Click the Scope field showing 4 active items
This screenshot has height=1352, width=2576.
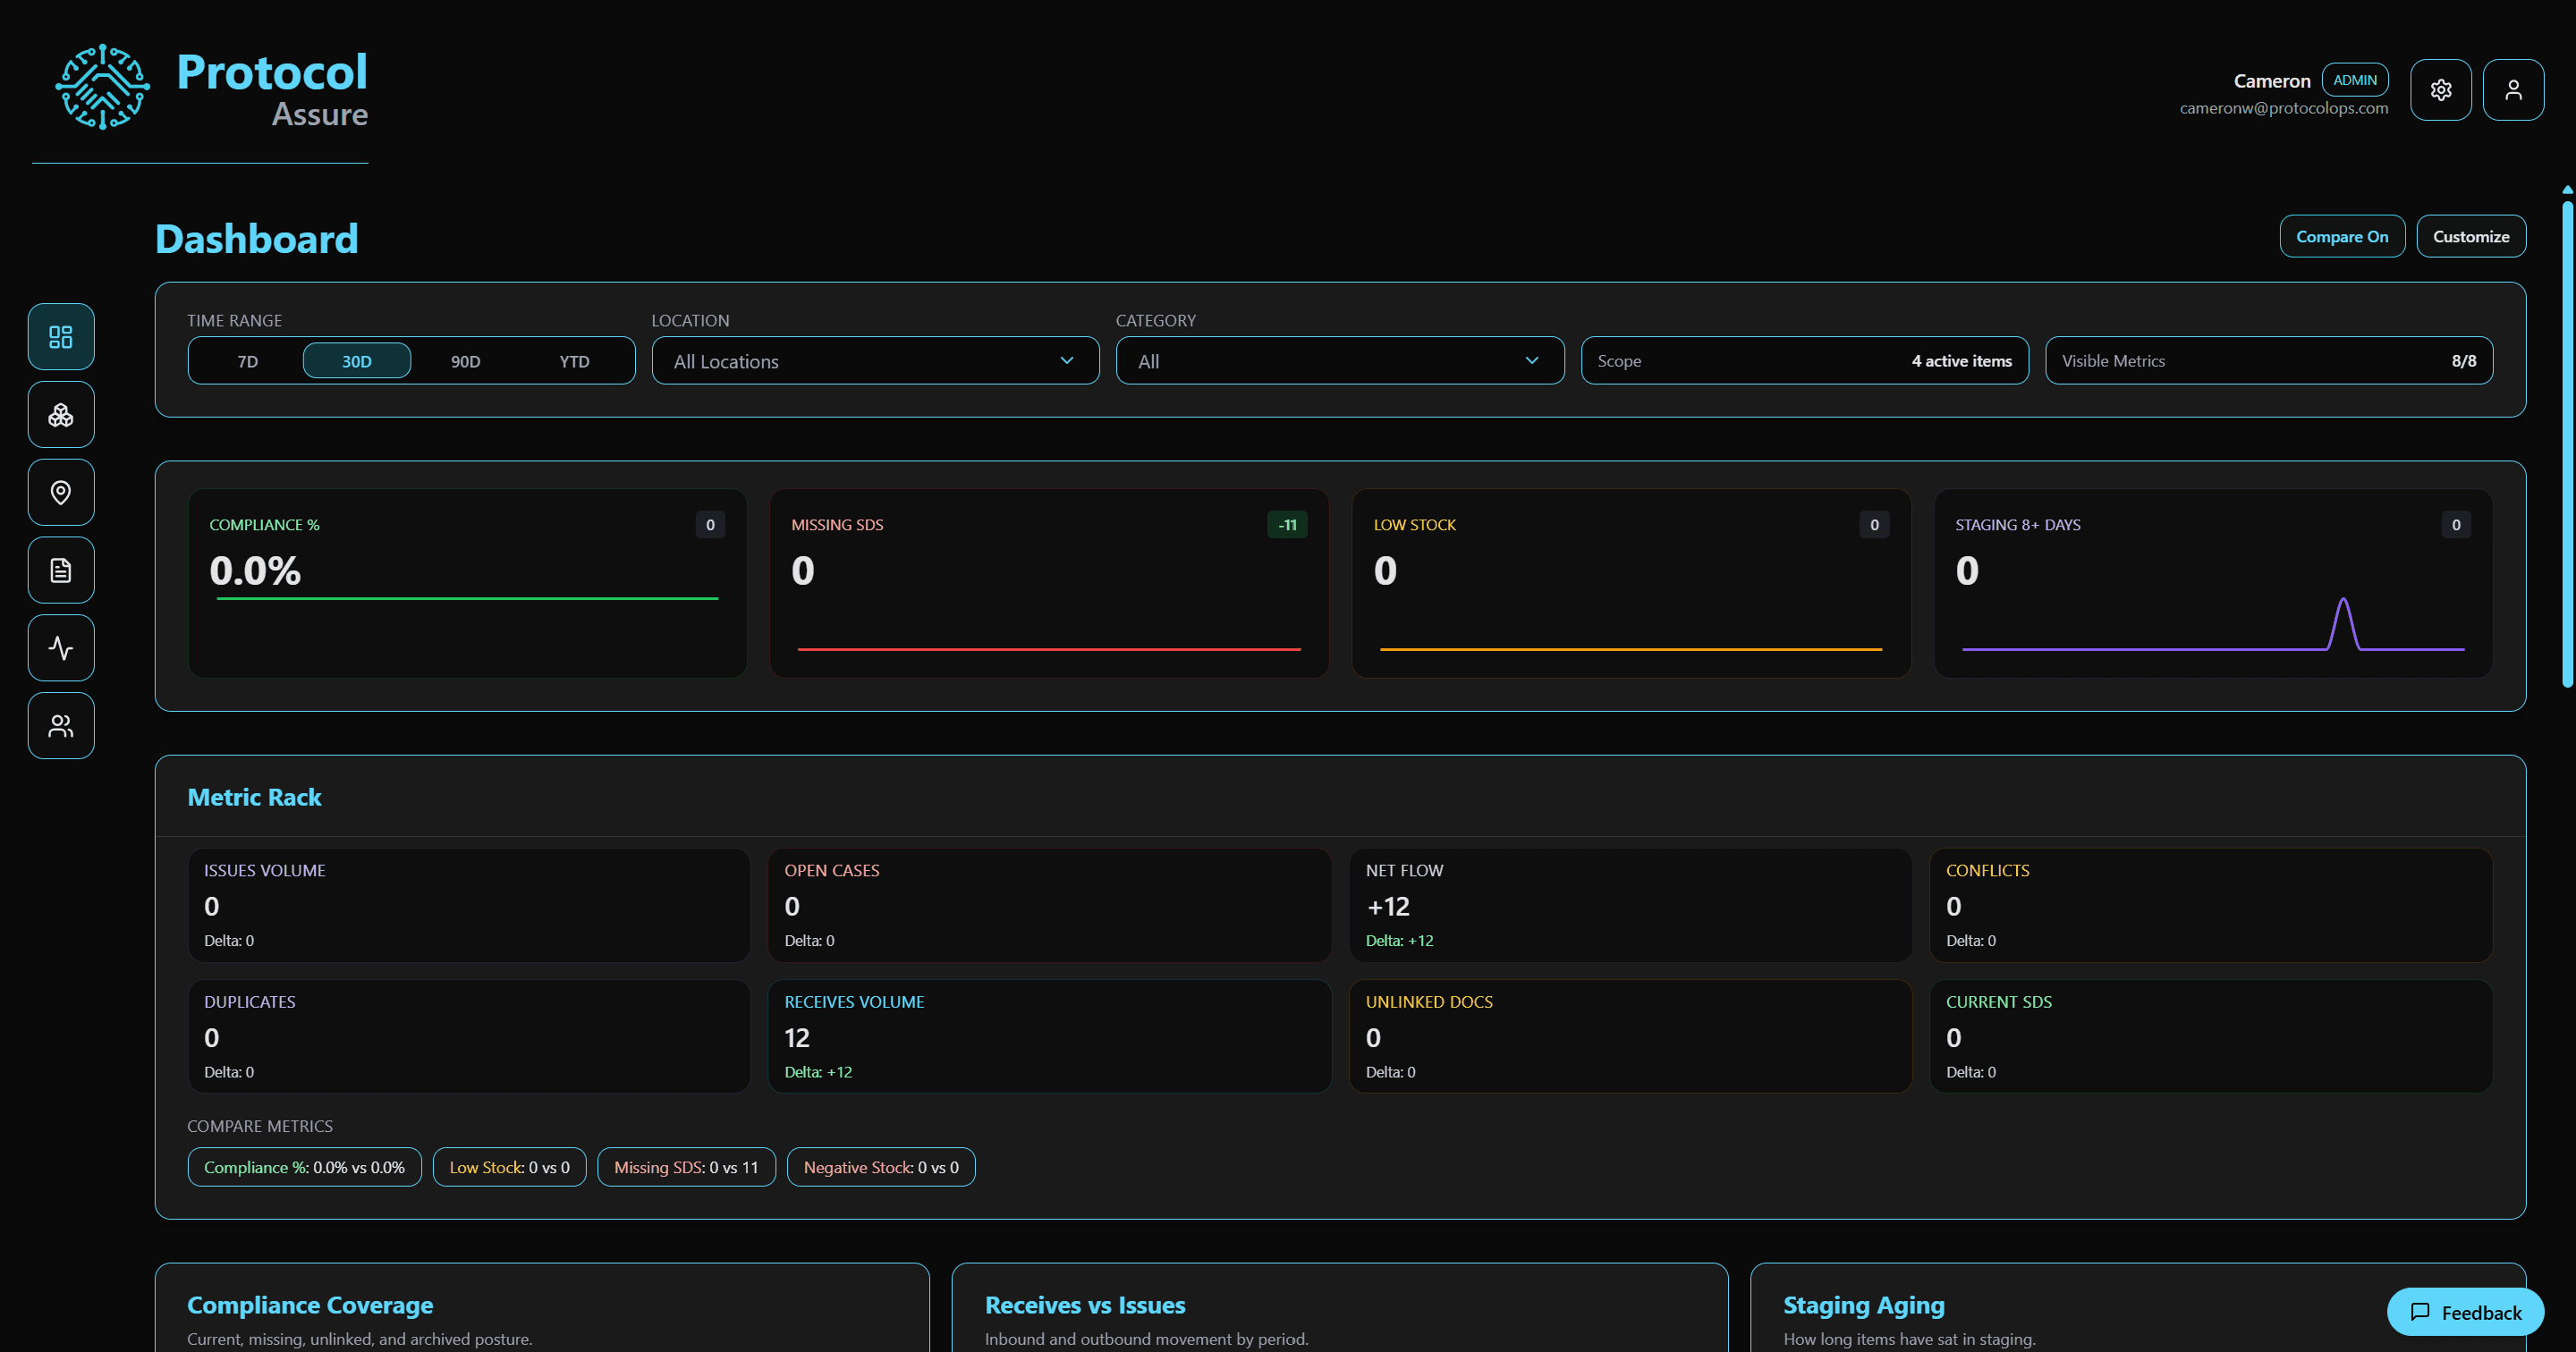(1803, 361)
